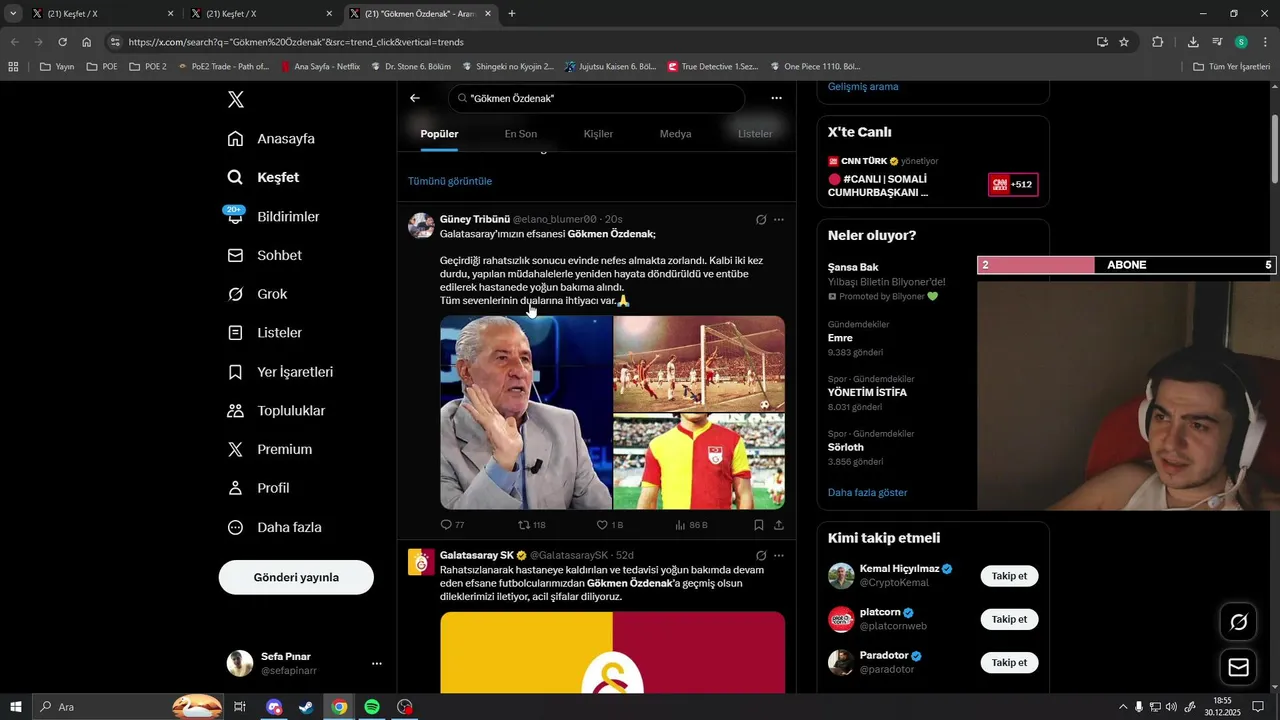The height and width of the screenshot is (720, 1280).
Task: Open the tab search dropdown arrow
Action: [13, 14]
